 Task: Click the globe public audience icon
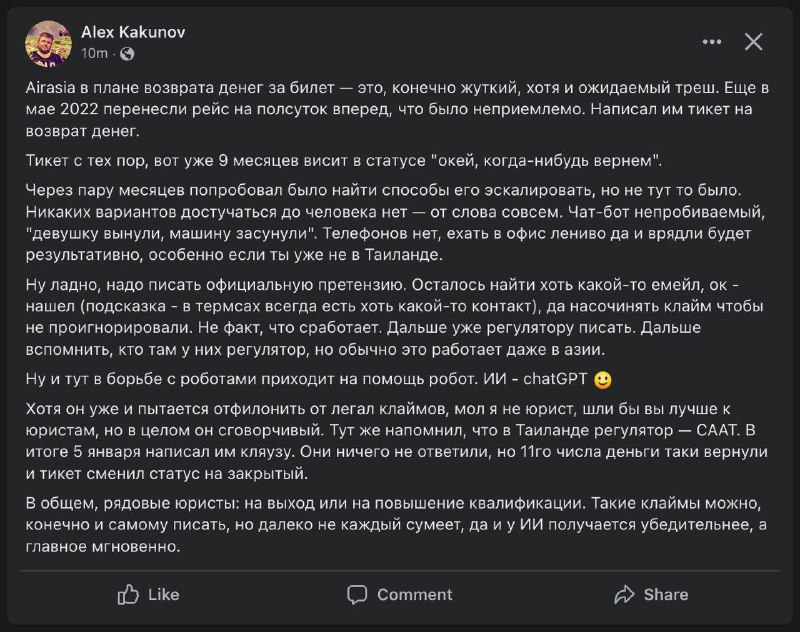pyautogui.click(x=127, y=54)
